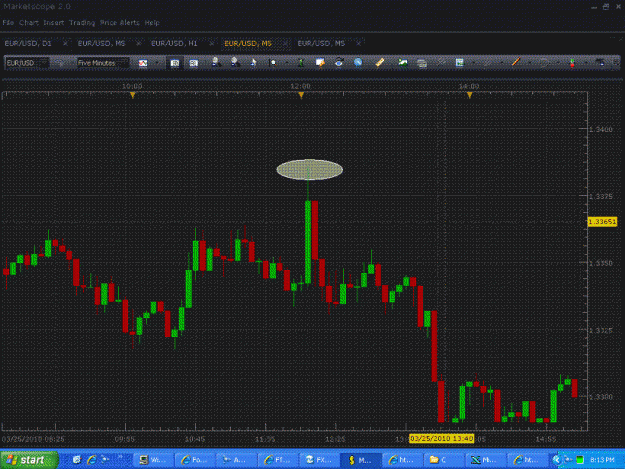Screen dimensions: 625x469
Task: Click the 09:55 time axis label
Action: [x=125, y=439]
